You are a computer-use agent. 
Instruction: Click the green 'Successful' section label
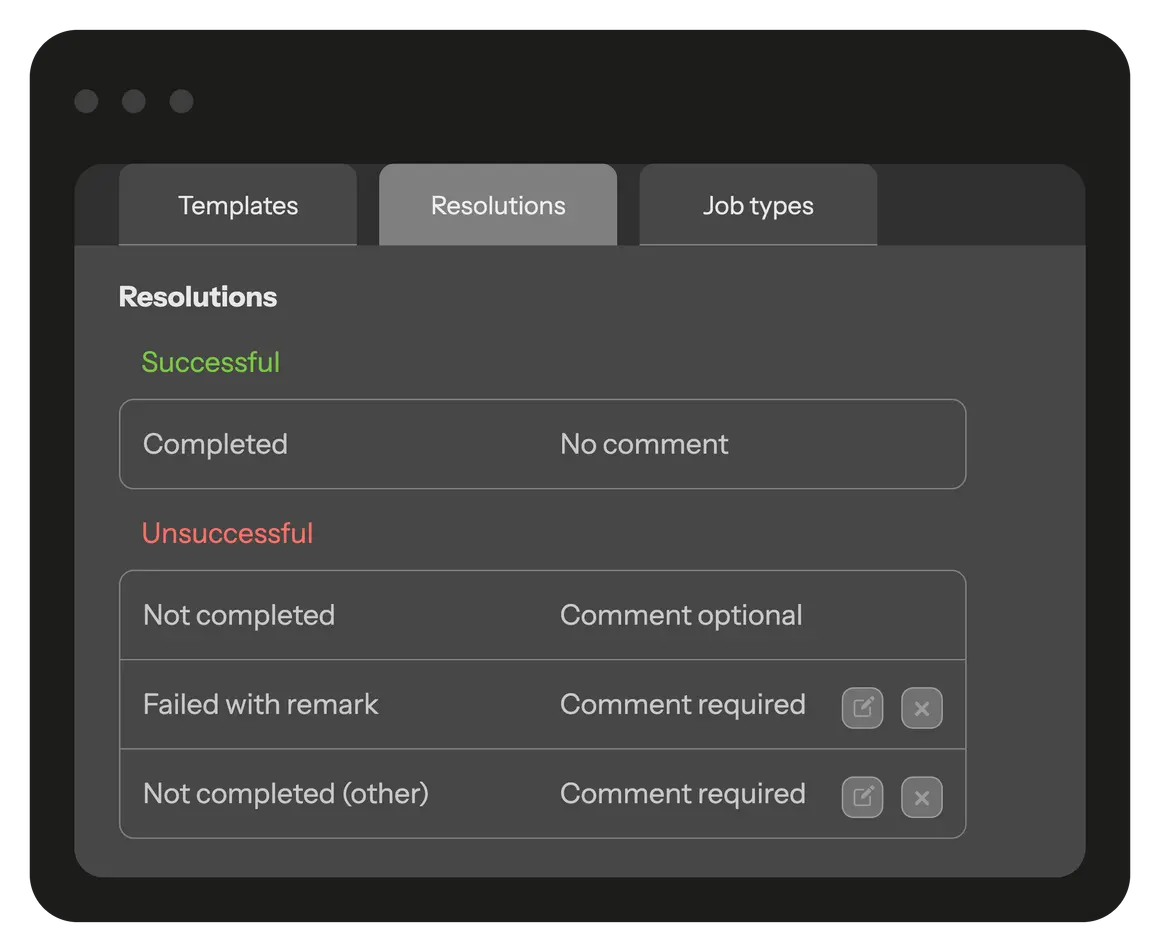211,362
